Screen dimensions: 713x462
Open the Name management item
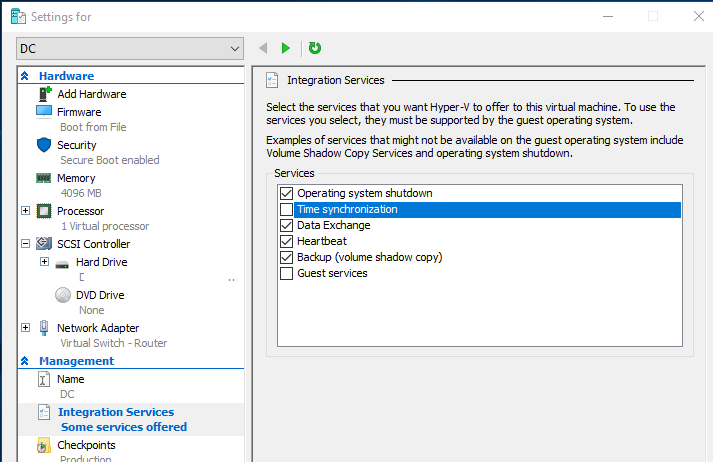click(x=70, y=379)
